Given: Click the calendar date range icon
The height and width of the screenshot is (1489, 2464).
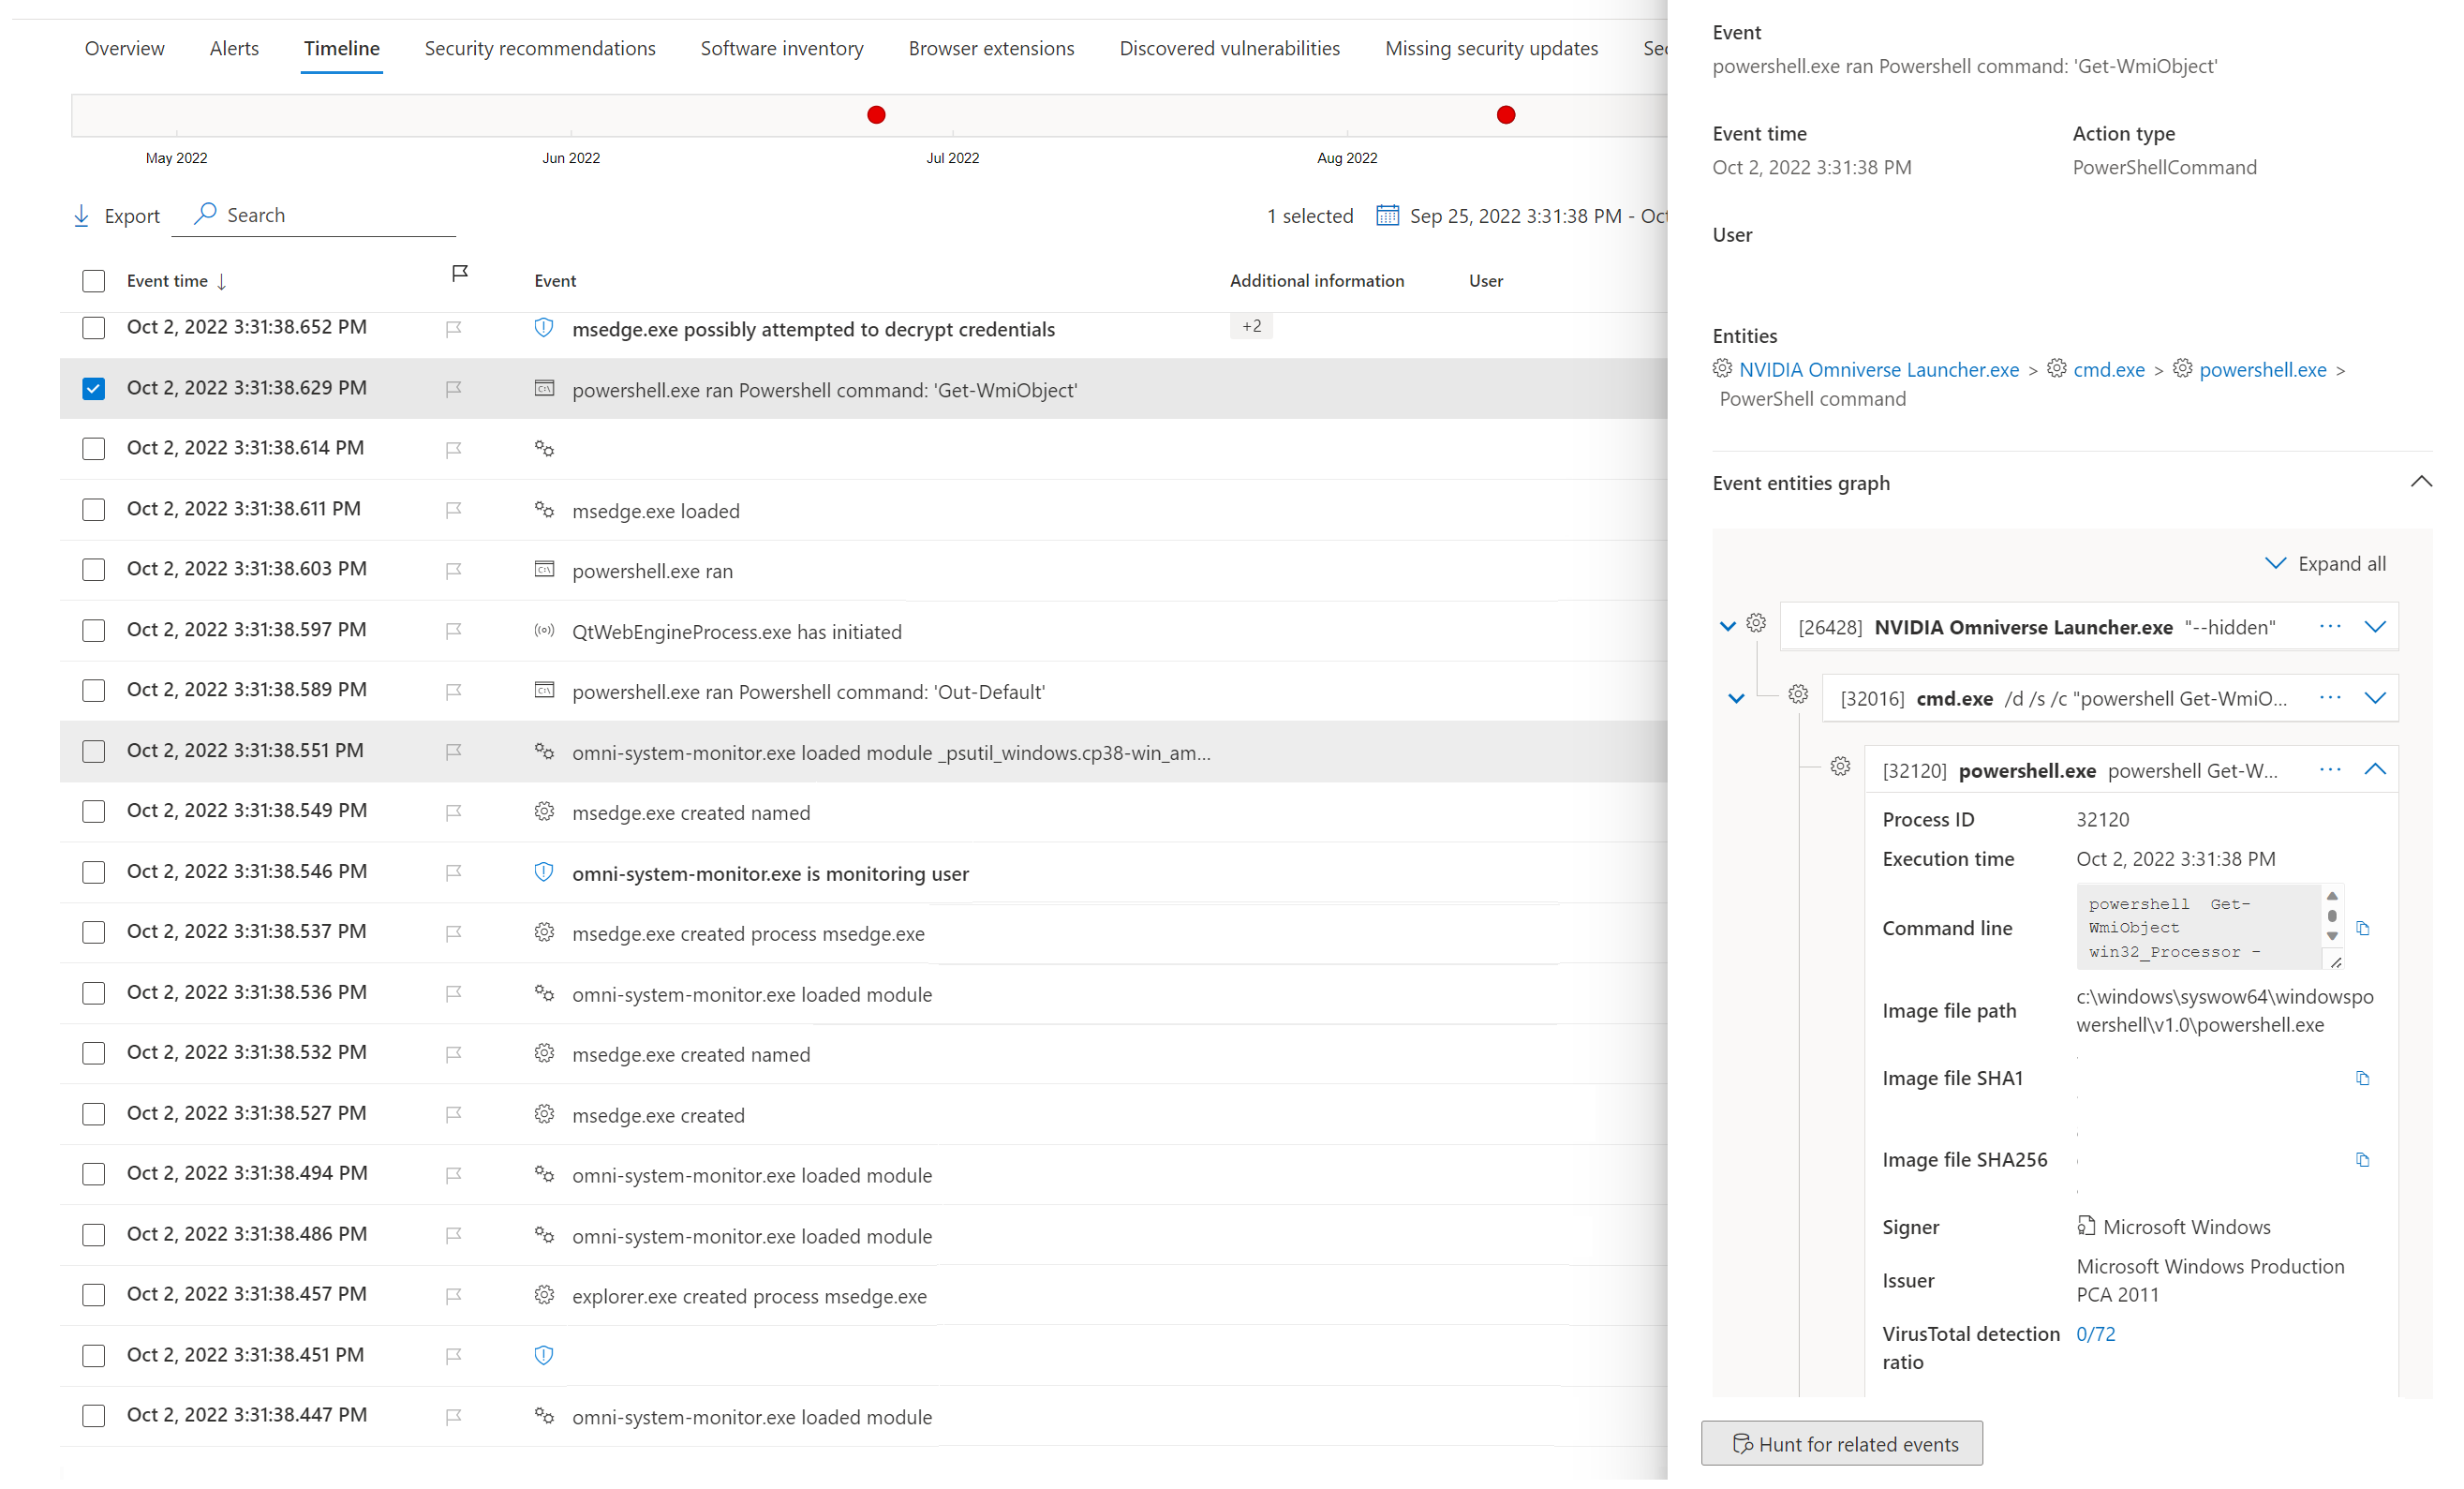Looking at the screenshot, I should pos(1387,216).
